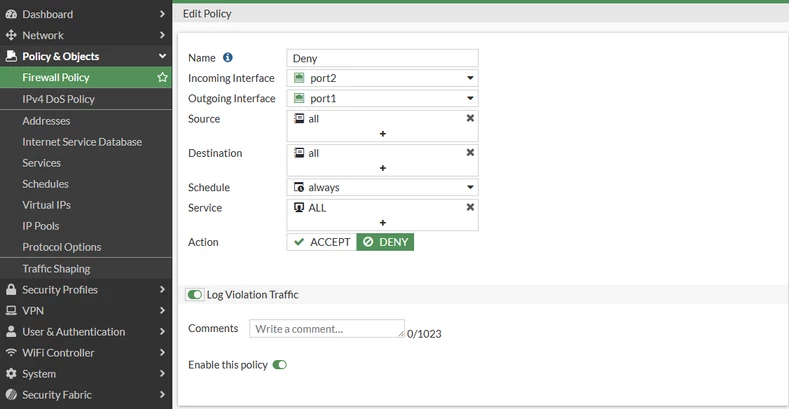Click the info icon beside Name

tap(228, 57)
